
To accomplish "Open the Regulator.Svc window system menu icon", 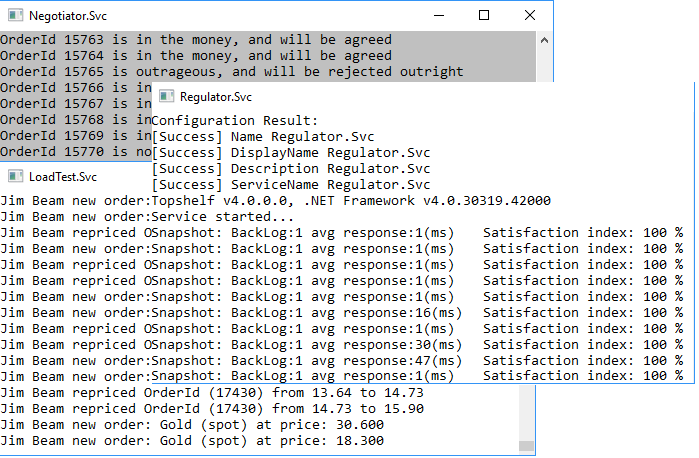I will click(x=167, y=97).
